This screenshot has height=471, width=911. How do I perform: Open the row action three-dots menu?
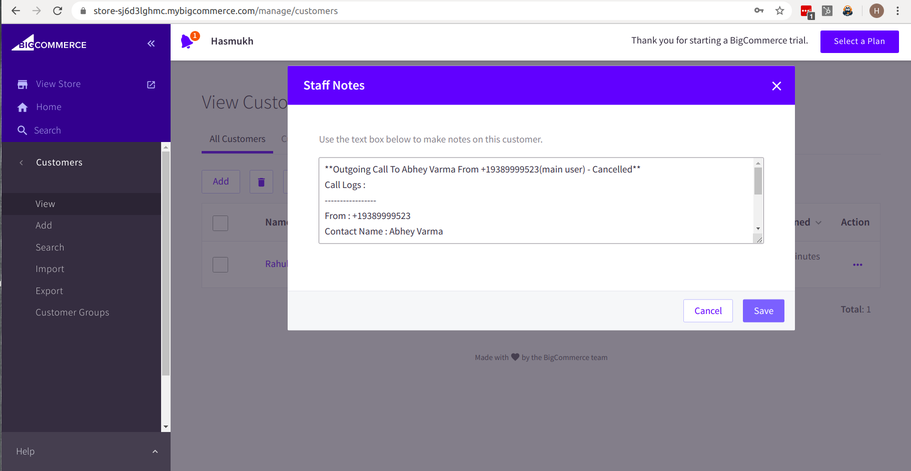(x=857, y=265)
